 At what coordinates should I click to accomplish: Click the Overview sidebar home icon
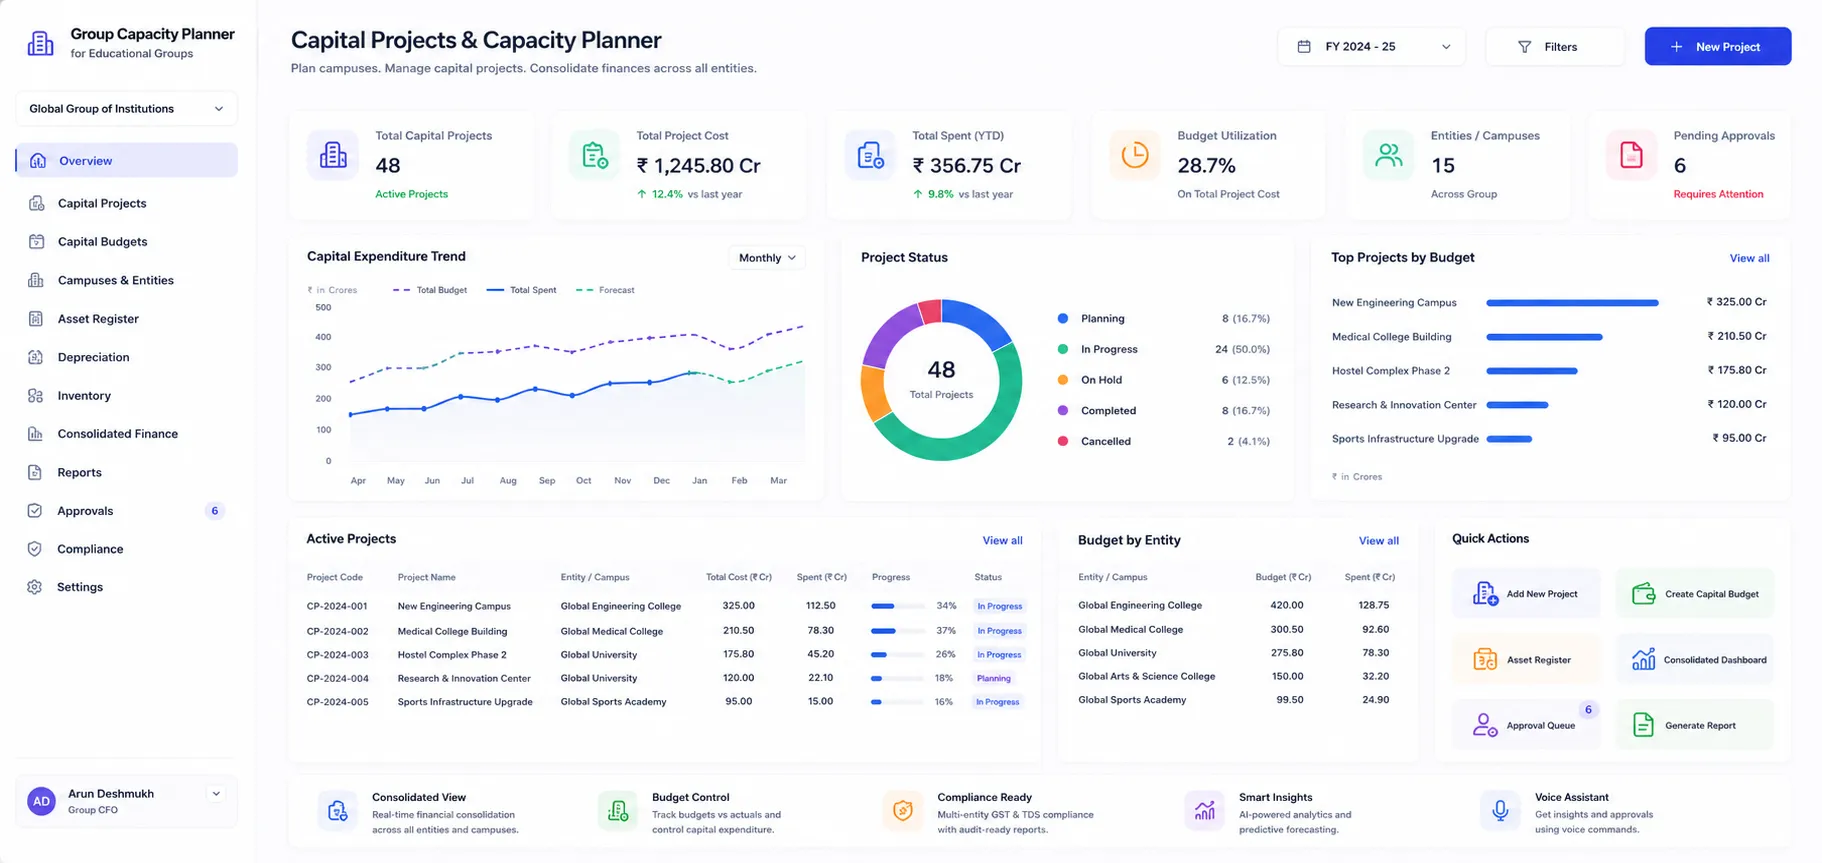(x=38, y=160)
